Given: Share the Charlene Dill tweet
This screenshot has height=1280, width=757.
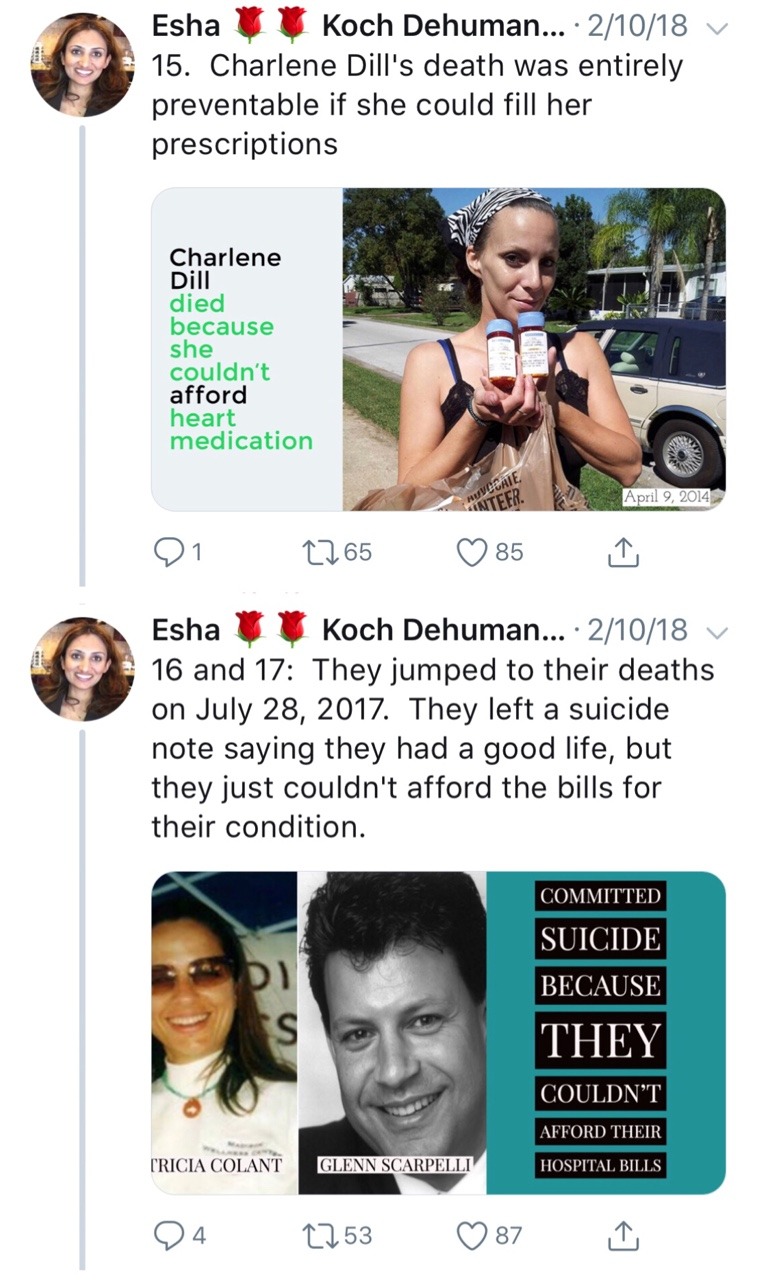Looking at the screenshot, I should tap(623, 551).
